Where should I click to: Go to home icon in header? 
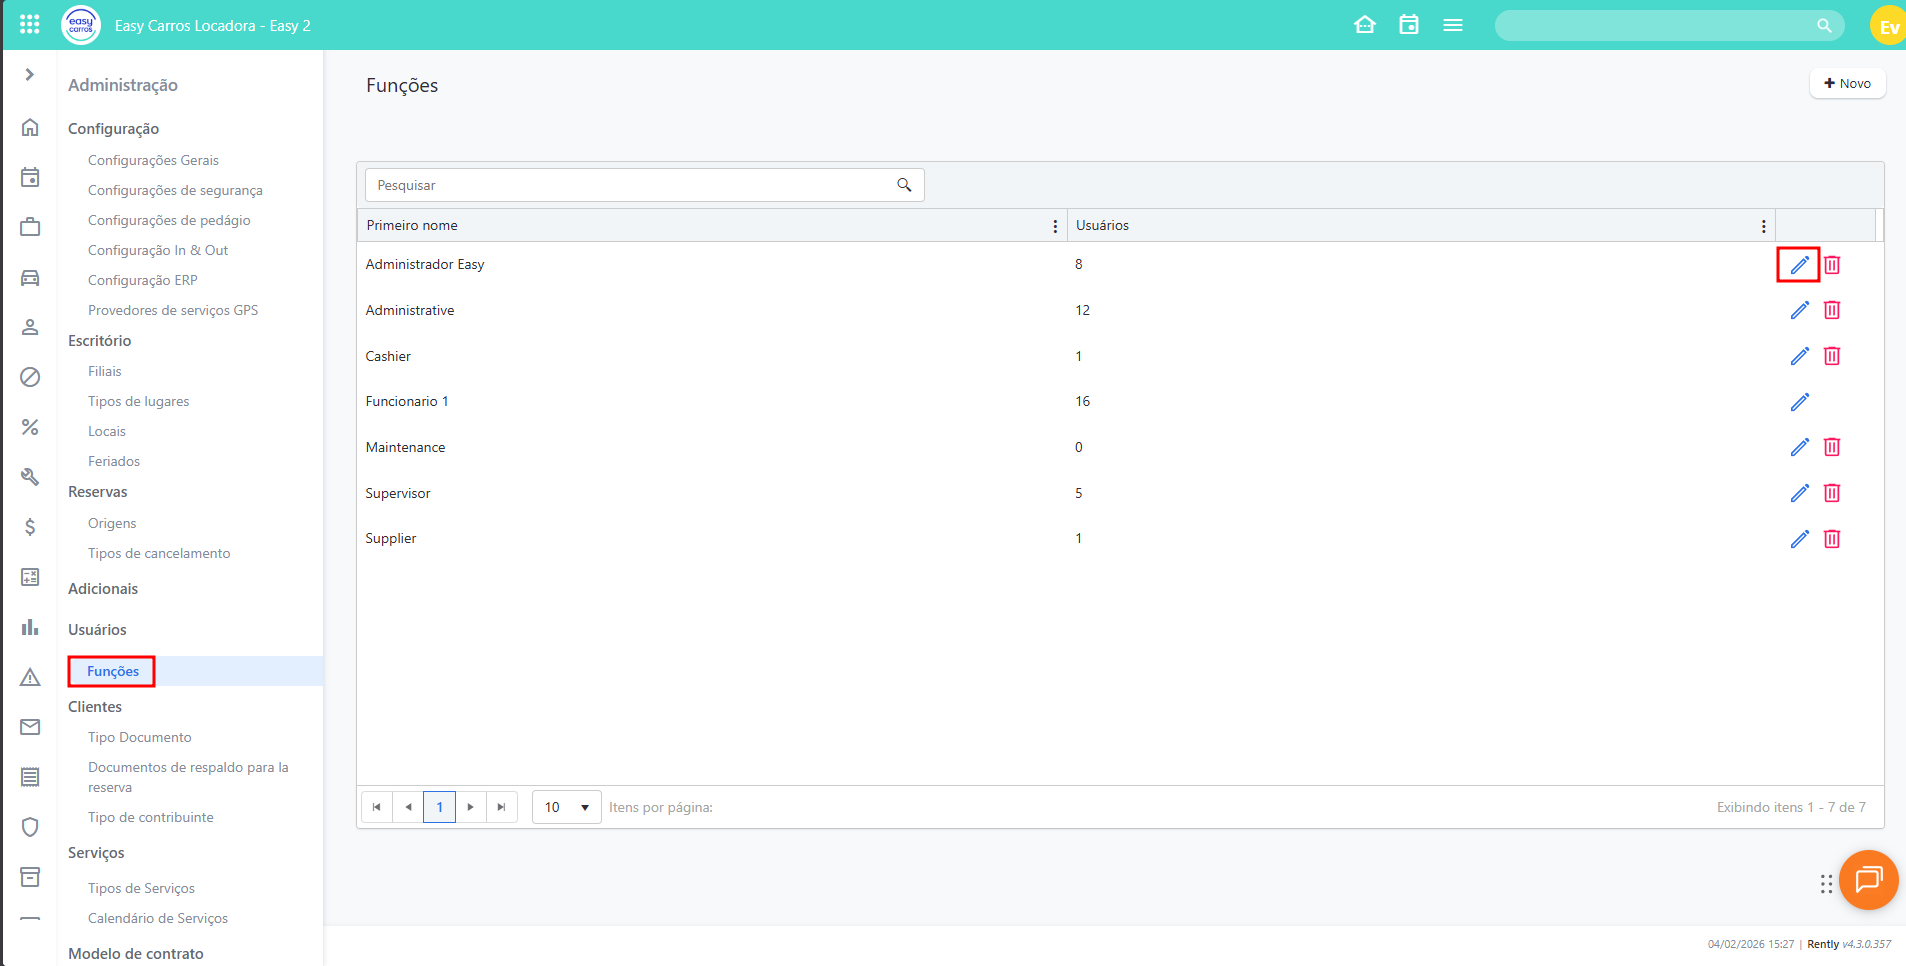tap(1364, 25)
